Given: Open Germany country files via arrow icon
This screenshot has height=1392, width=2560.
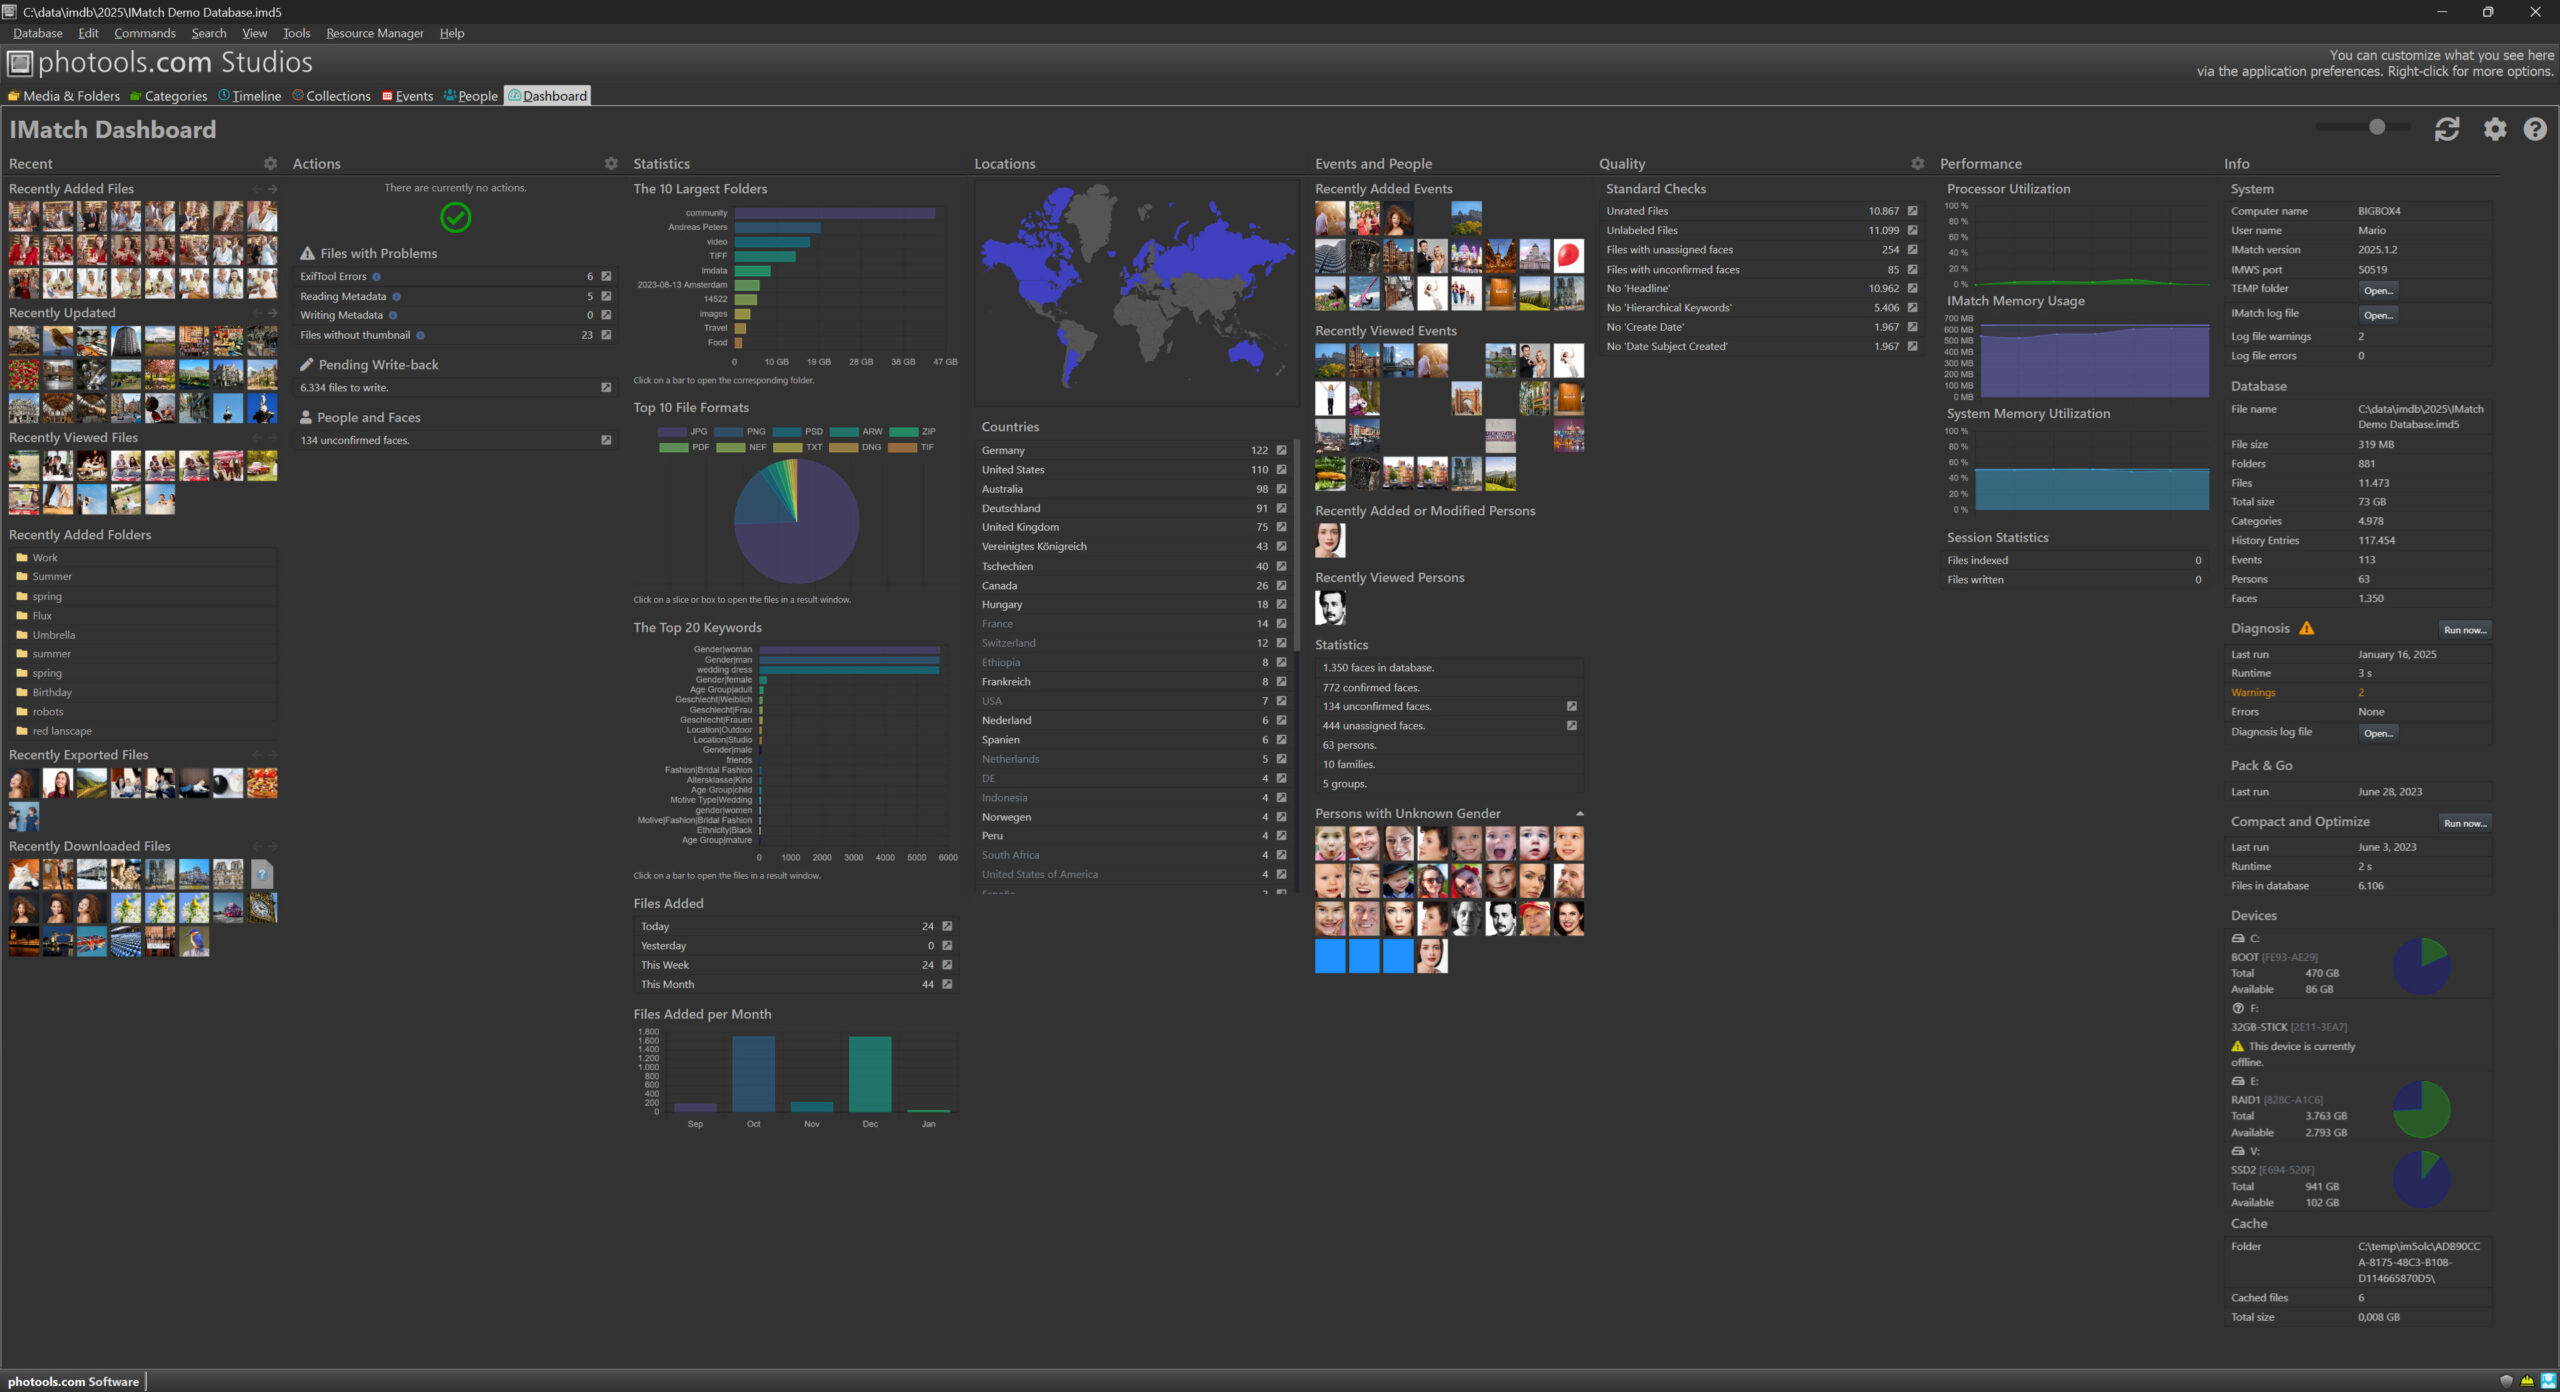Looking at the screenshot, I should [1281, 451].
